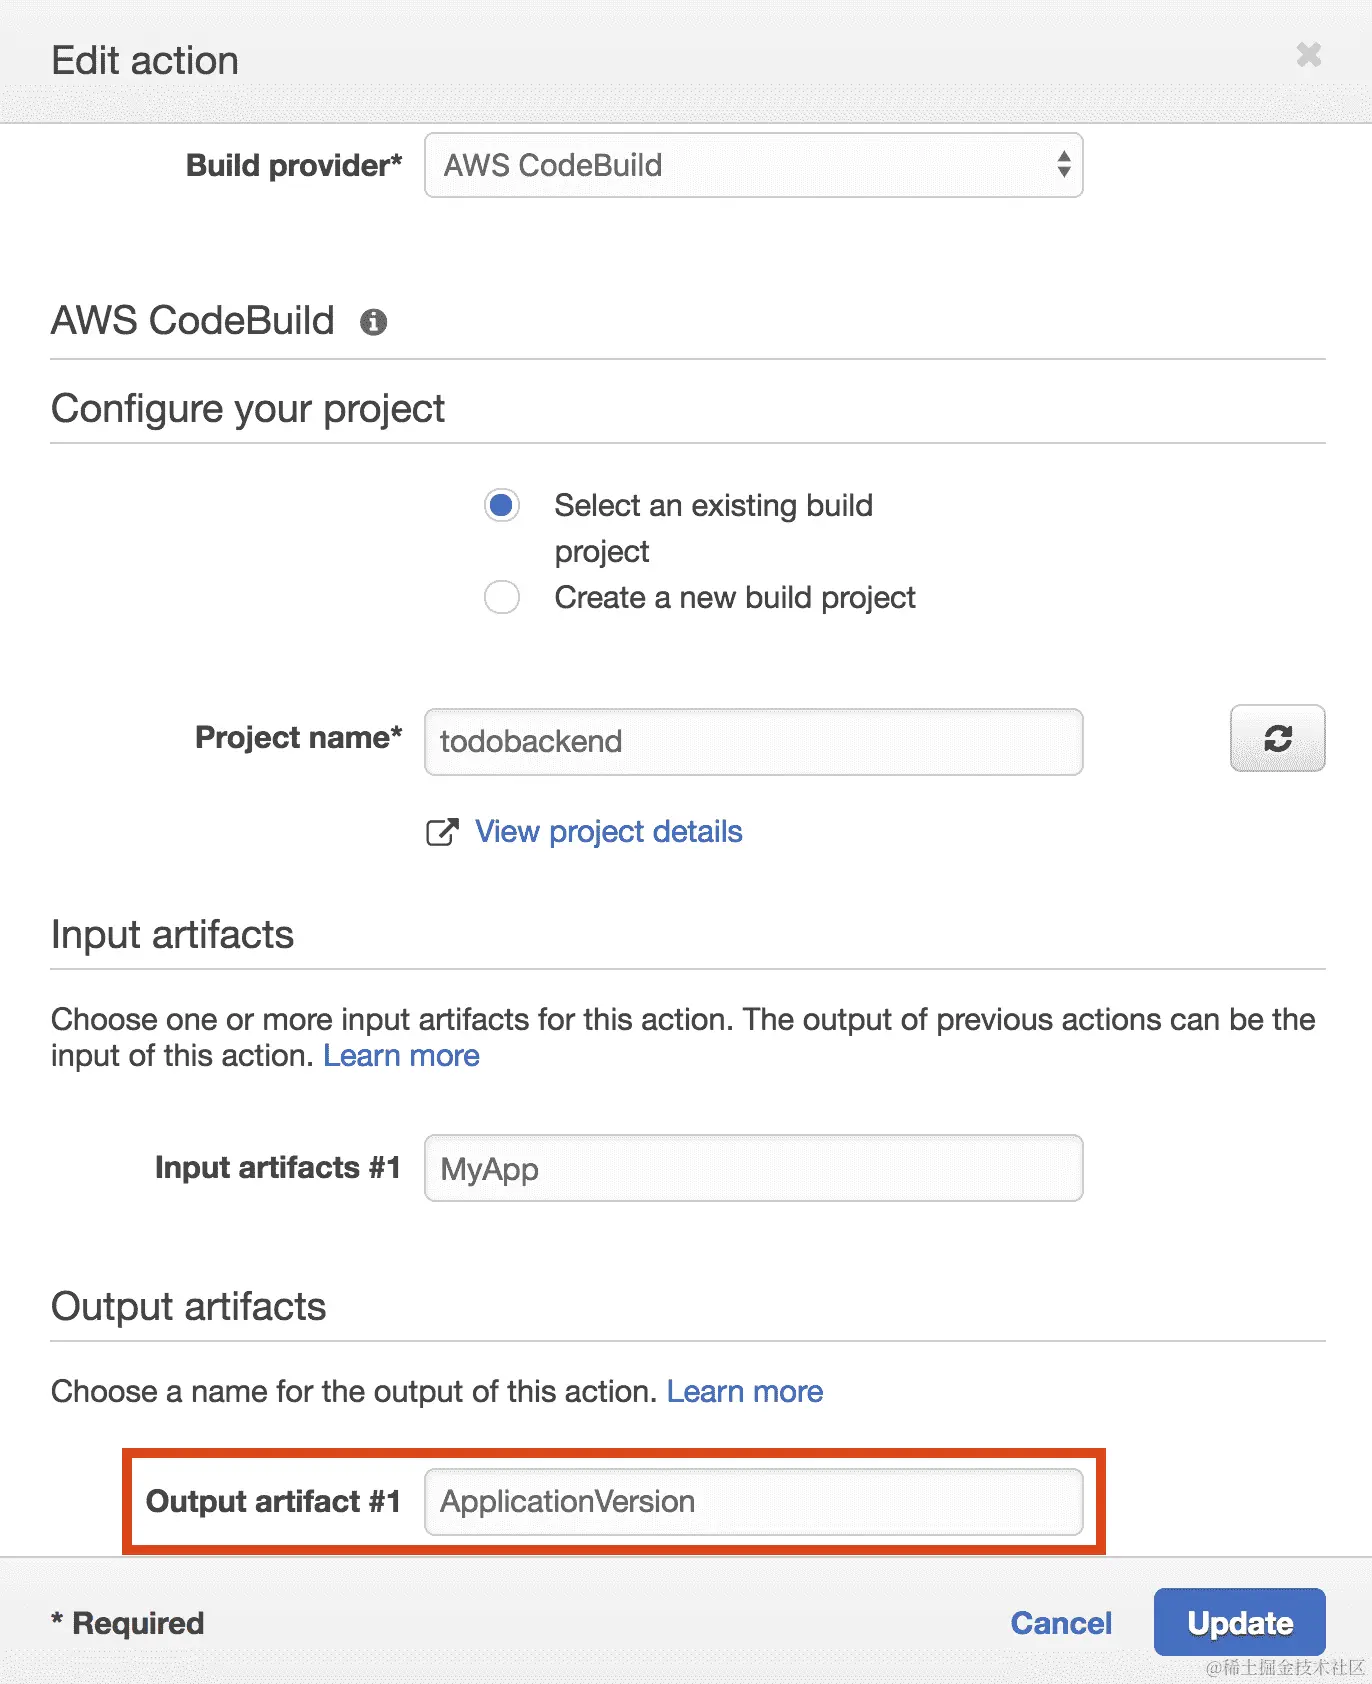Click the Edit action dialog title

click(x=145, y=61)
